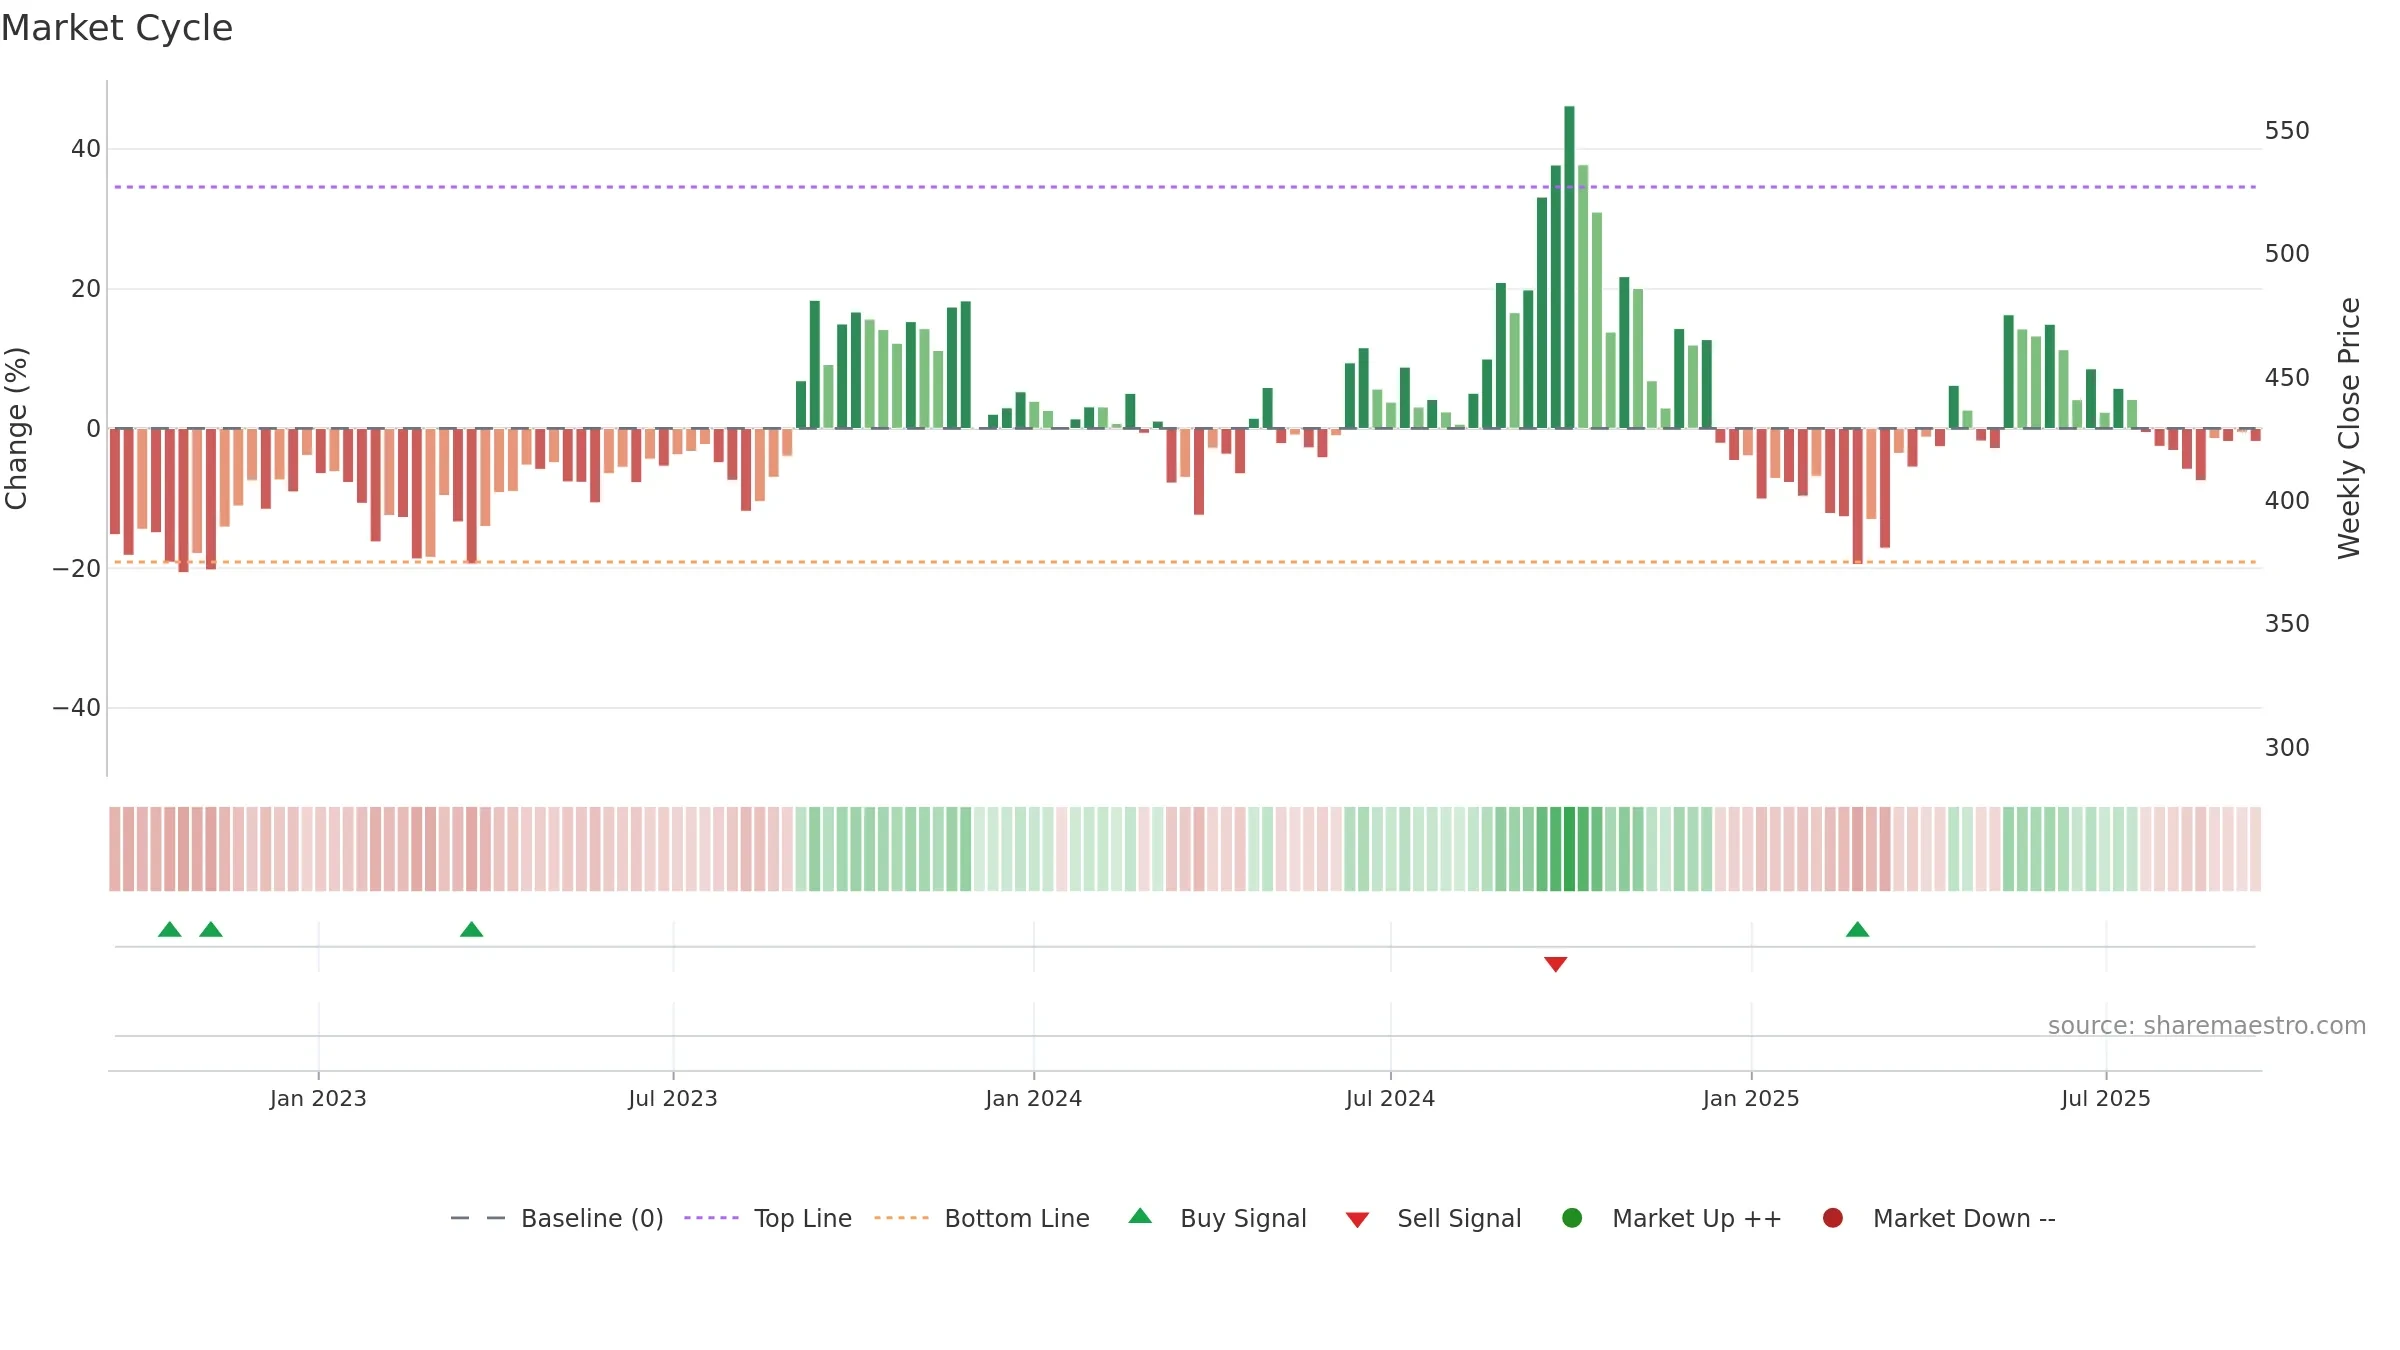Click the 400 price tick label

(x=2287, y=501)
